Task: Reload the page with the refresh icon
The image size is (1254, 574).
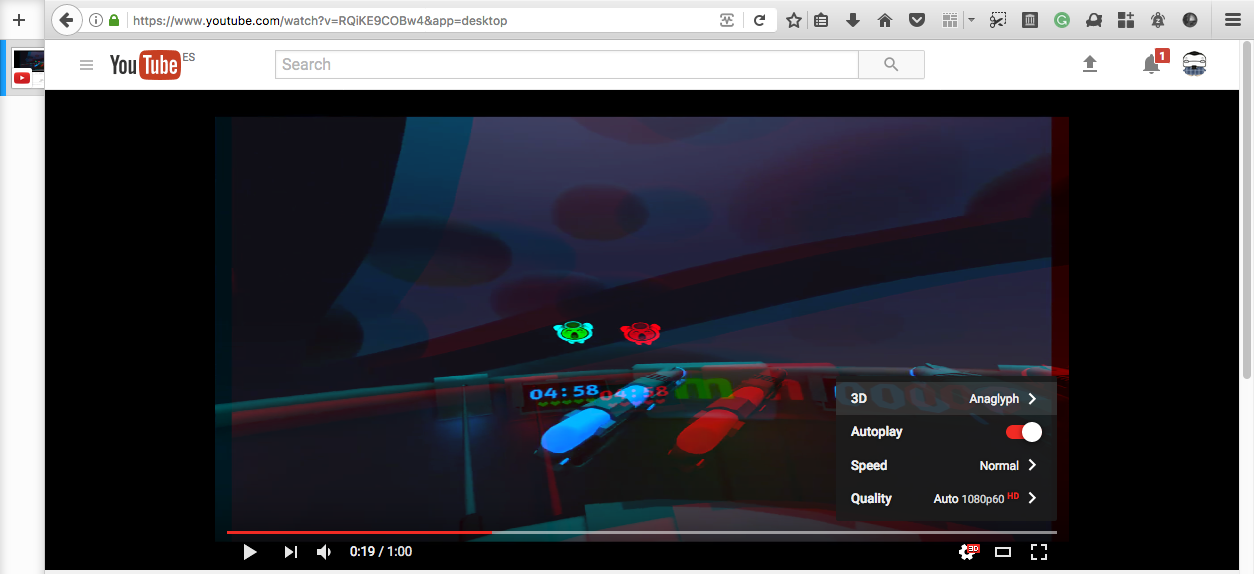Action: pos(760,20)
